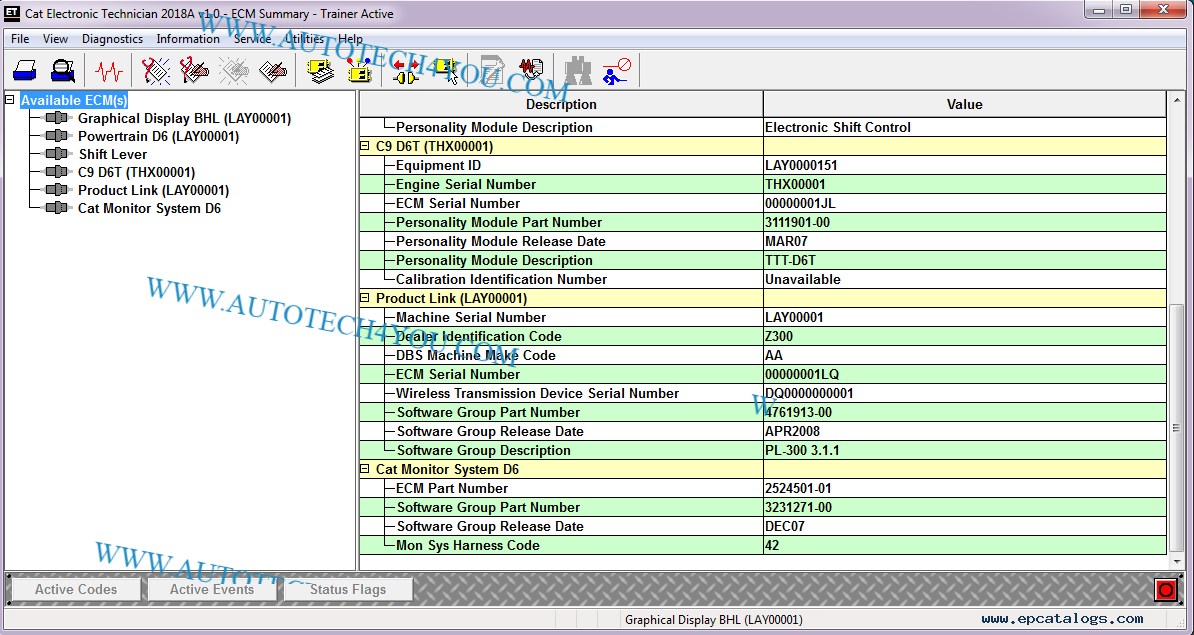Viewport: 1194px width, 635px height.
Task: Select Powertrain D6 (LAY00001) in the tree
Action: coord(158,137)
